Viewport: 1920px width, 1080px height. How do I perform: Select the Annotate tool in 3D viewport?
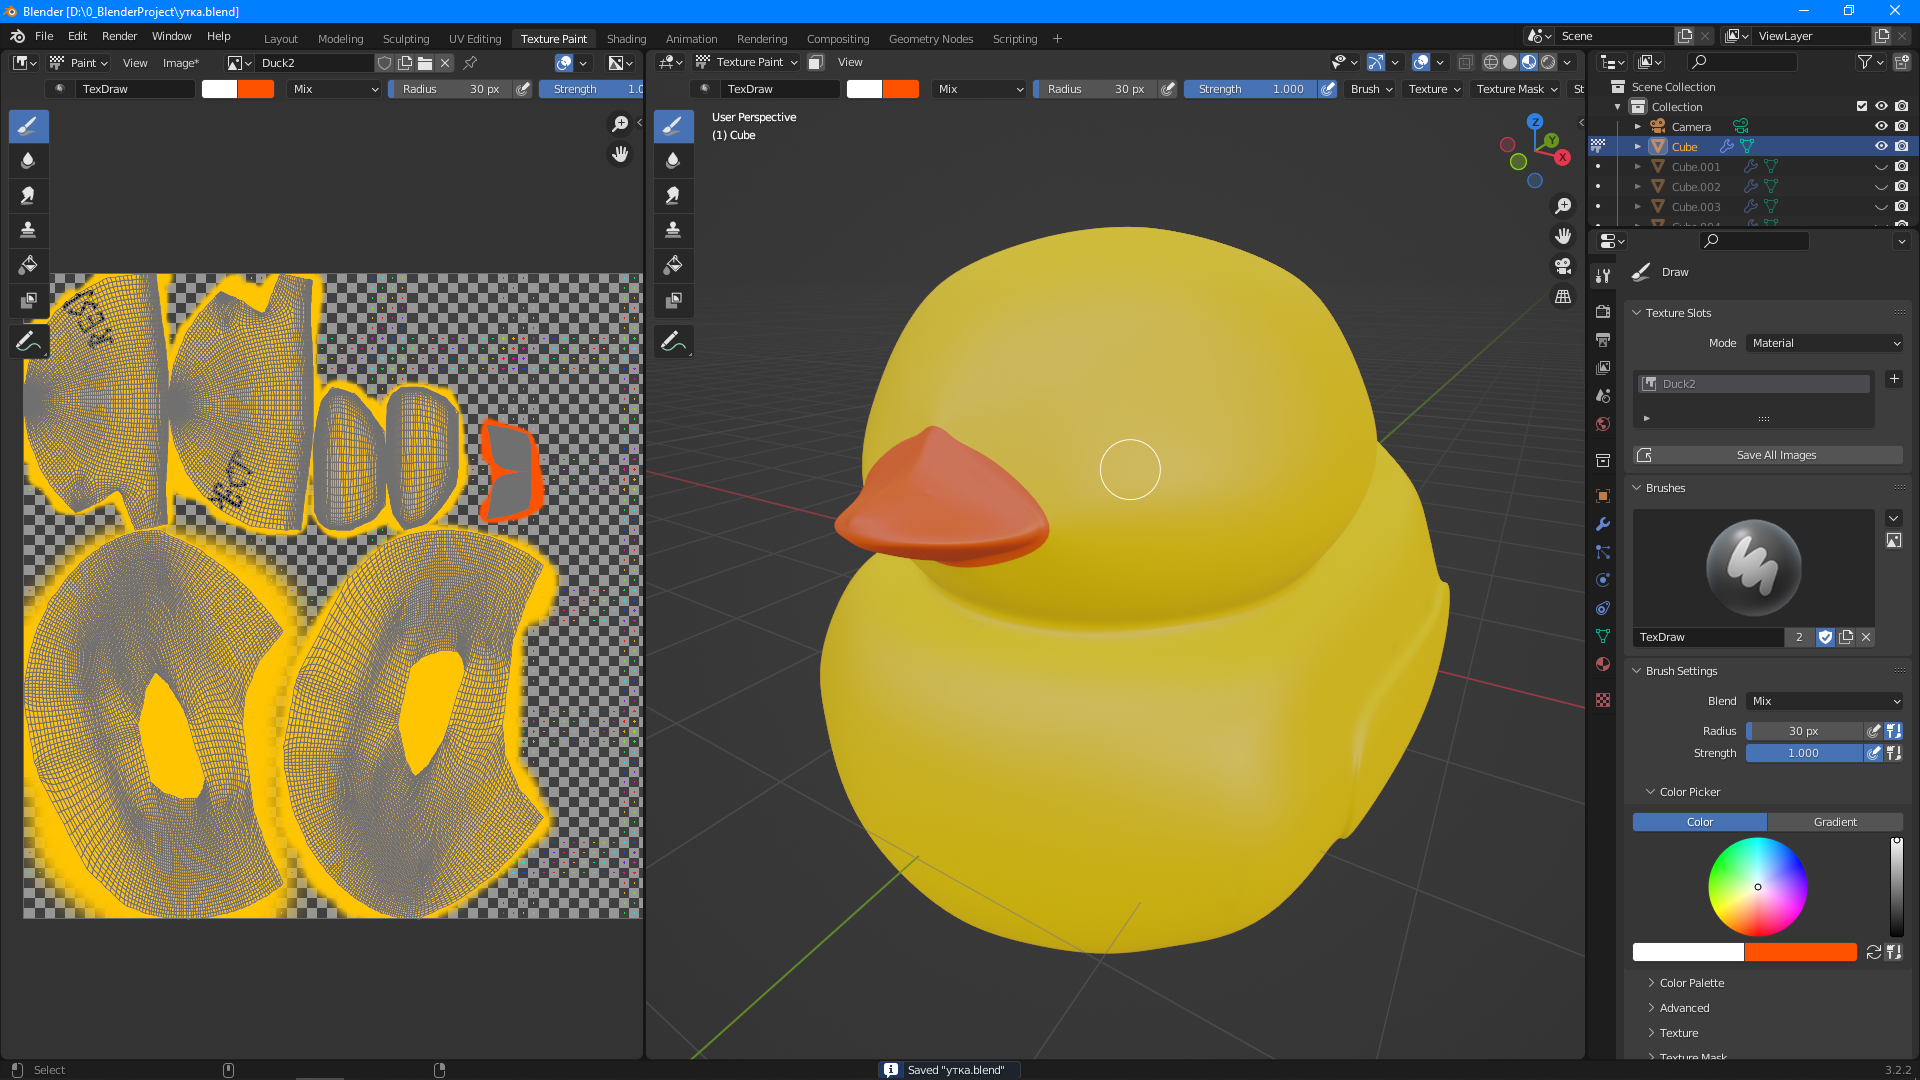coord(673,342)
